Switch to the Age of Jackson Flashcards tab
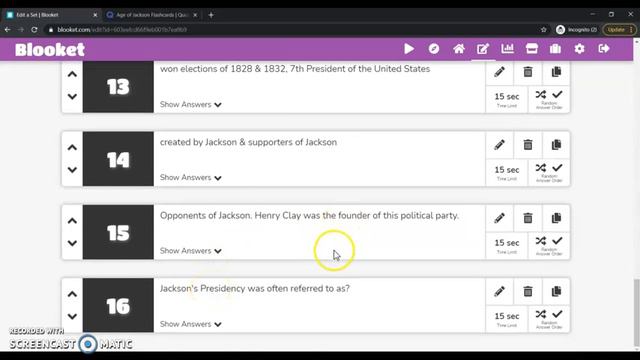The image size is (640, 360). point(152,15)
